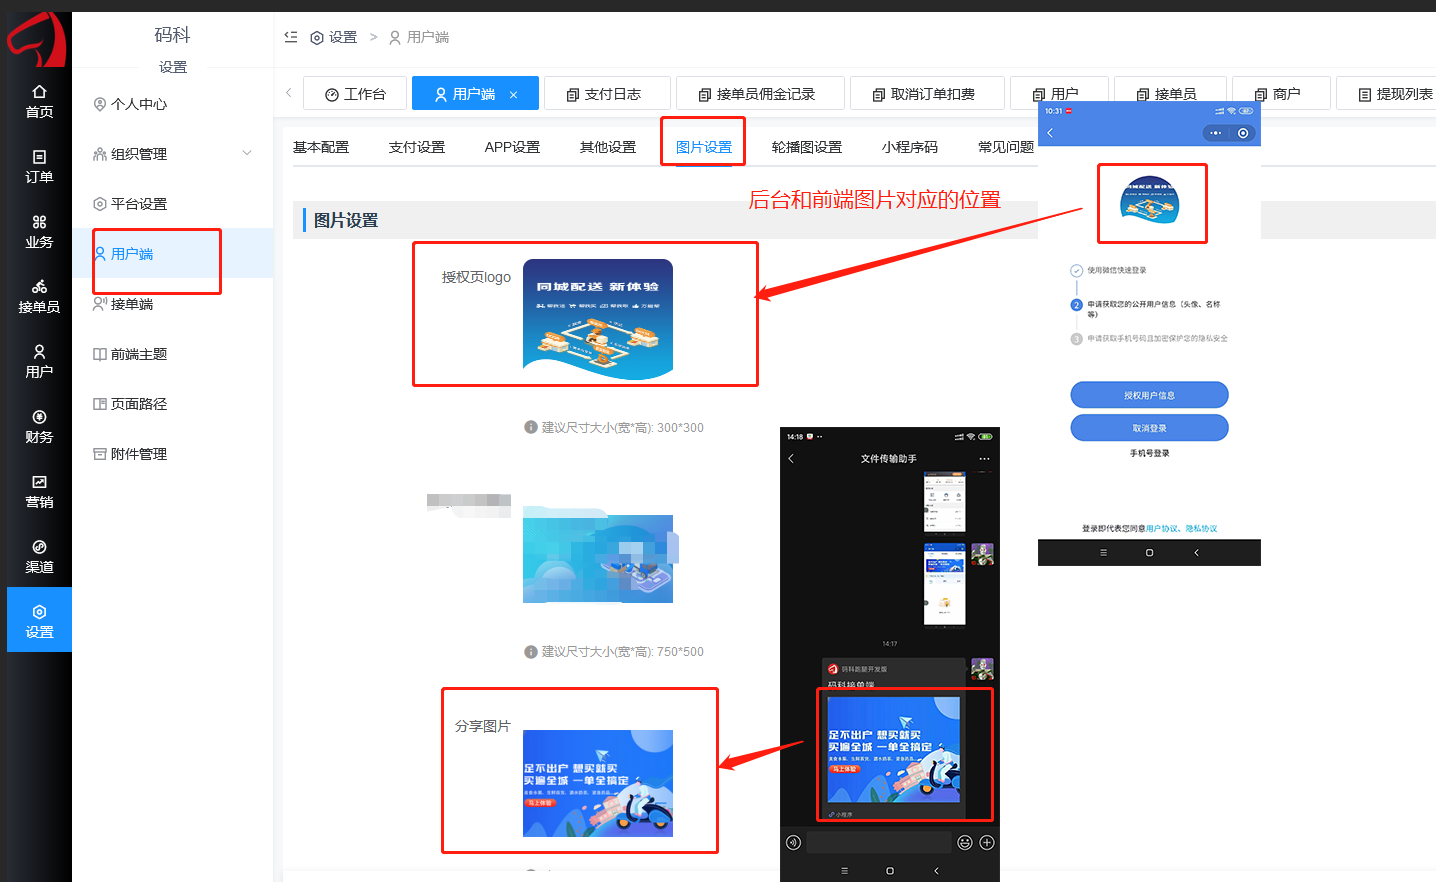This screenshot has height=882, width=1436.
Task: Click the 授权页logo image thumbnail
Action: click(x=597, y=319)
